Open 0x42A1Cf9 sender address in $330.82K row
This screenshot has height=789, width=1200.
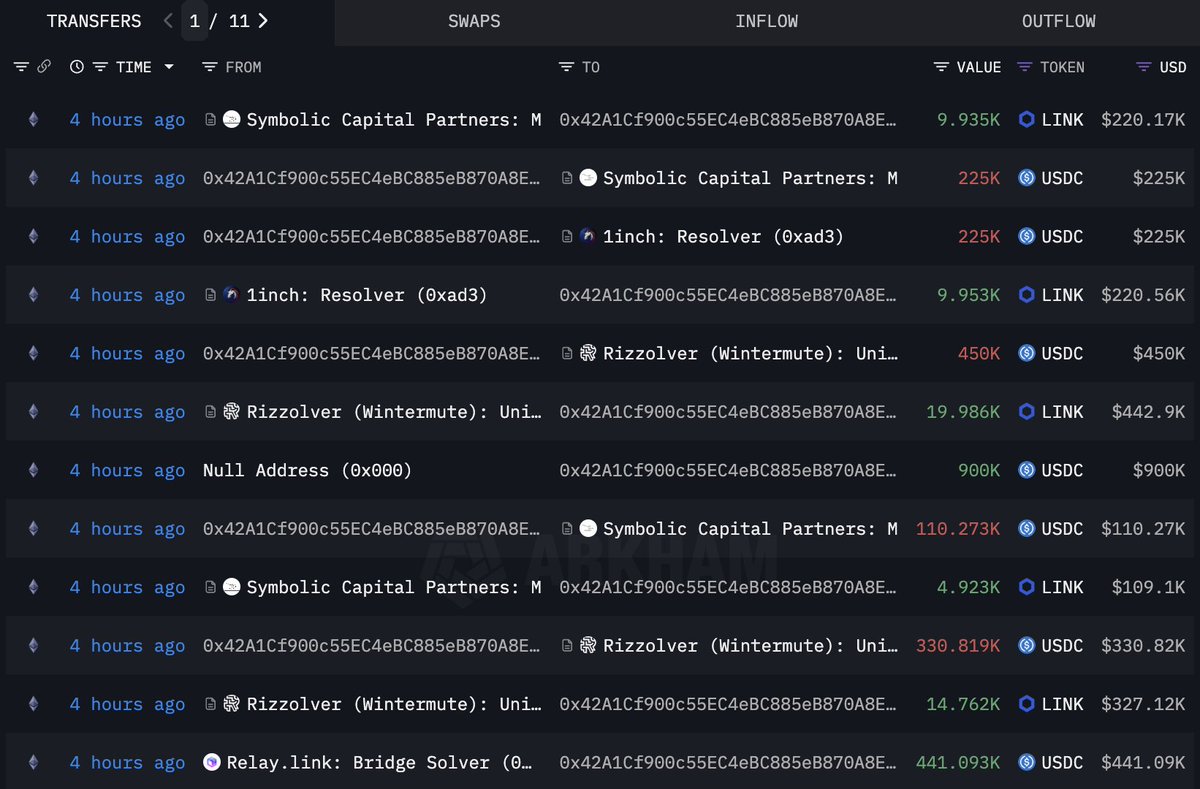pos(372,645)
